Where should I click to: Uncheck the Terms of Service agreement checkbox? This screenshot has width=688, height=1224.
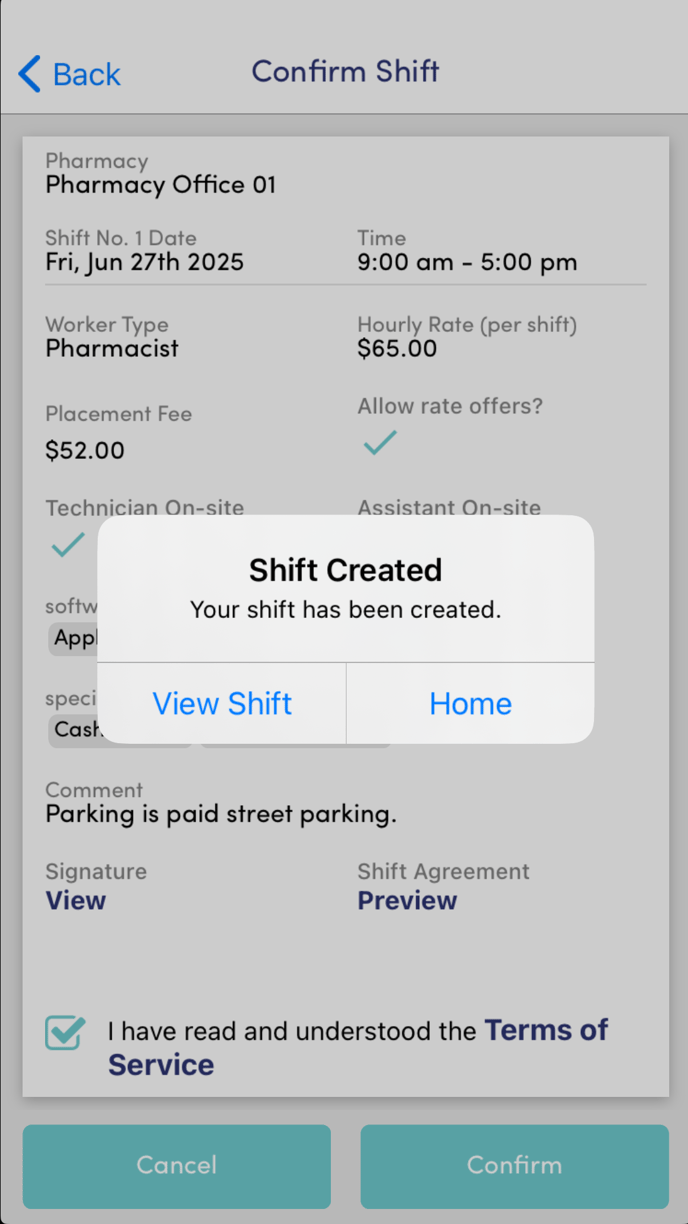tap(65, 1033)
